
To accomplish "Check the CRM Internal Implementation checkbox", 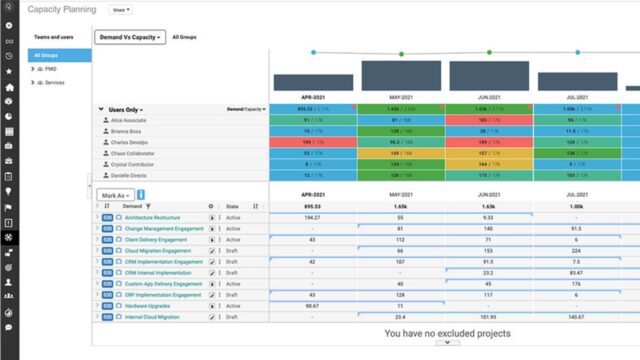I will pos(119,273).
